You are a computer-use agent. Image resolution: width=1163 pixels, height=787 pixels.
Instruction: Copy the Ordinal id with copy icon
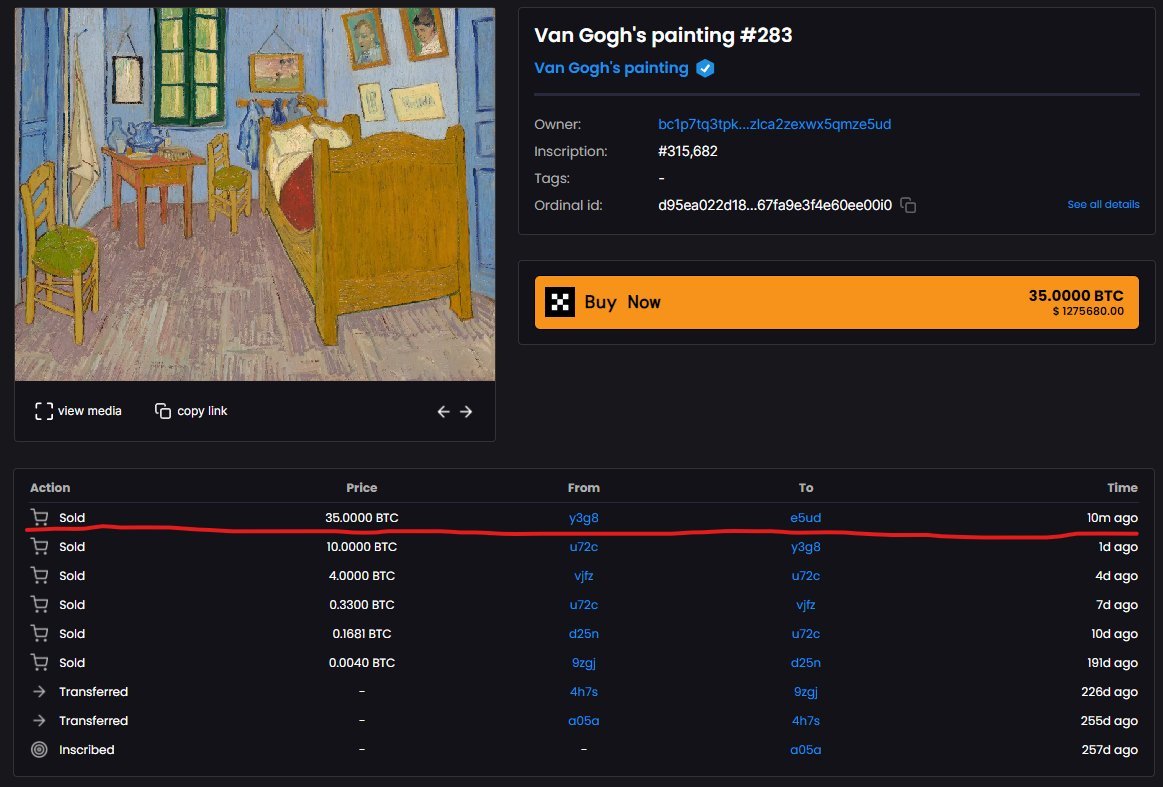point(908,205)
